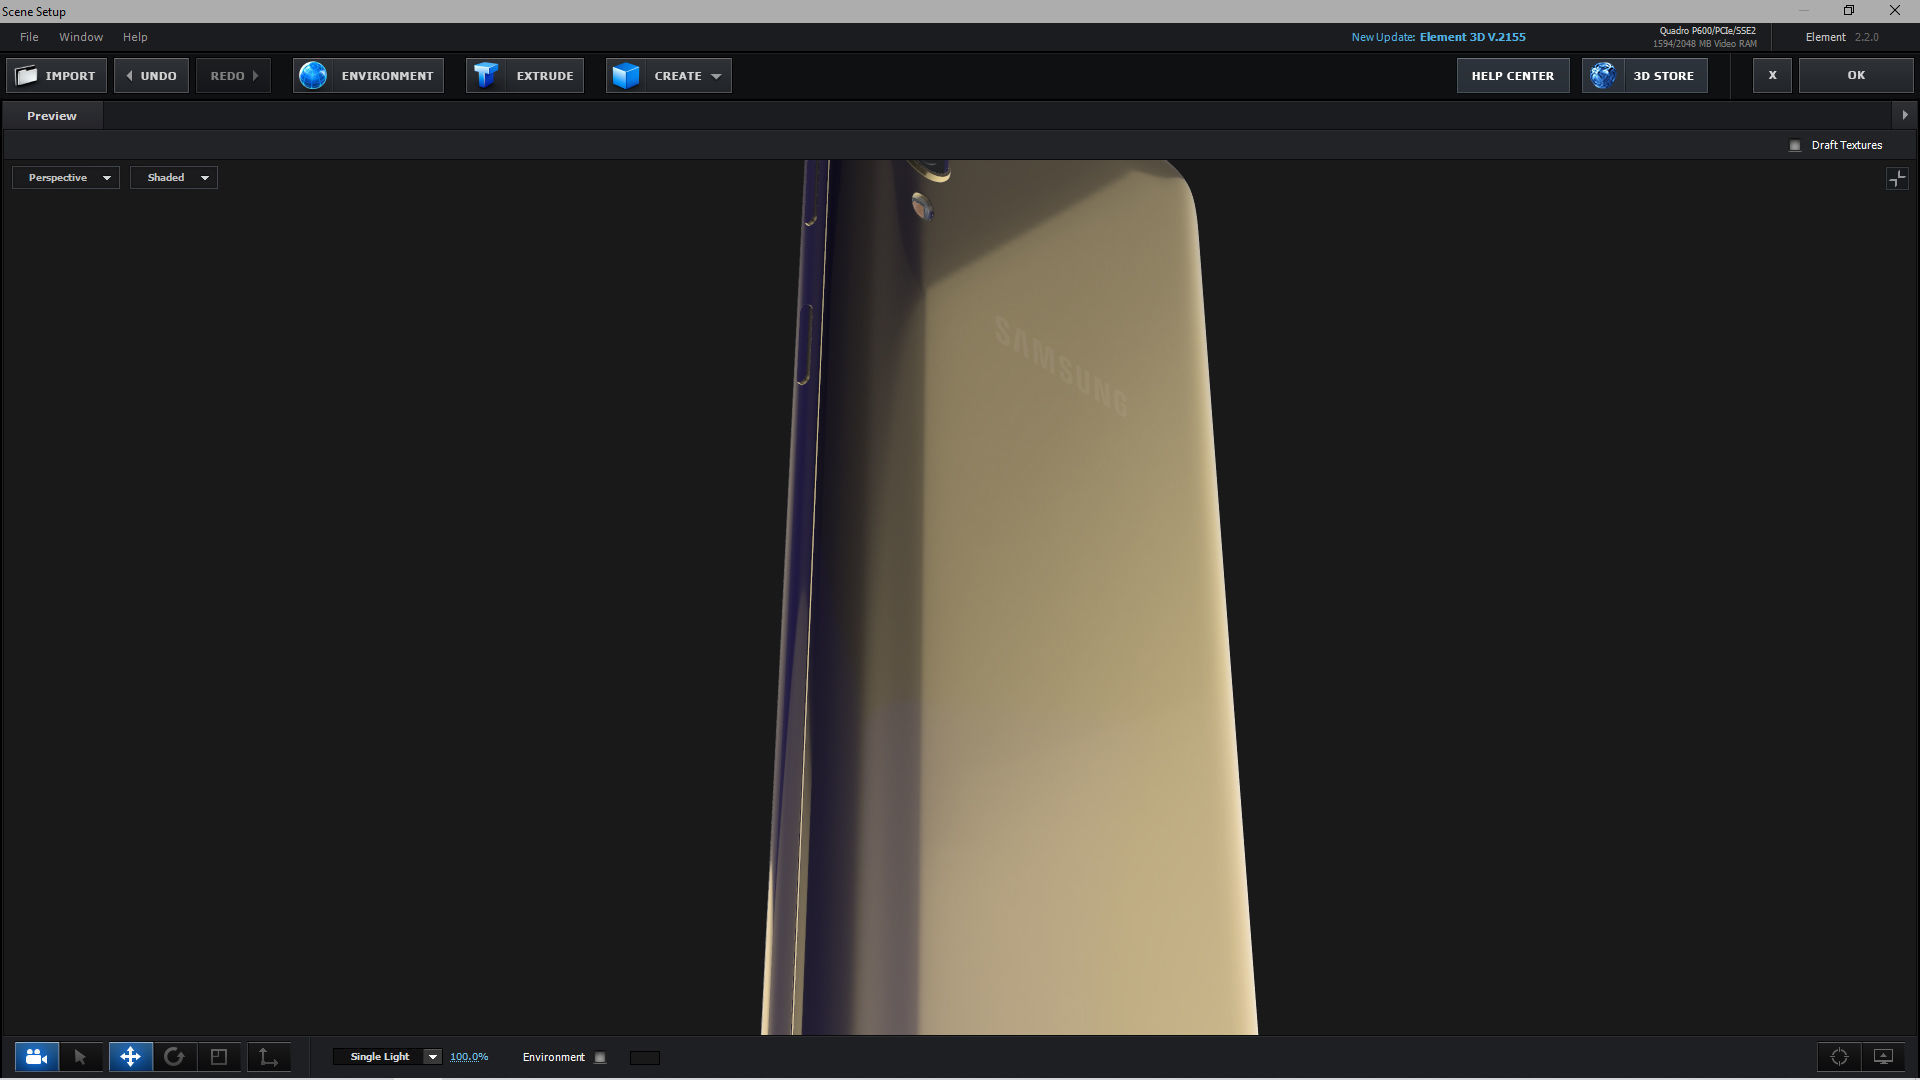Click the Import folder icon
Viewport: 1920px width, 1080px height.
coord(27,76)
